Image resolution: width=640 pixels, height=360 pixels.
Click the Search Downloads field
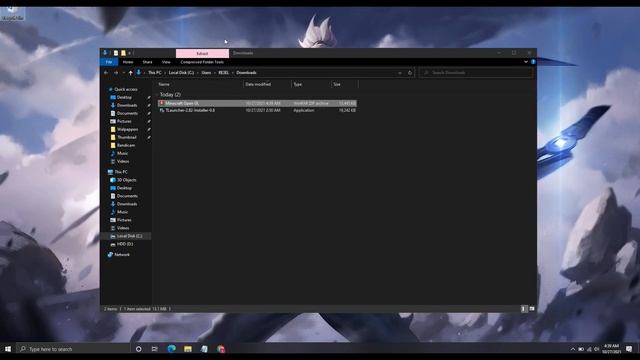point(476,73)
